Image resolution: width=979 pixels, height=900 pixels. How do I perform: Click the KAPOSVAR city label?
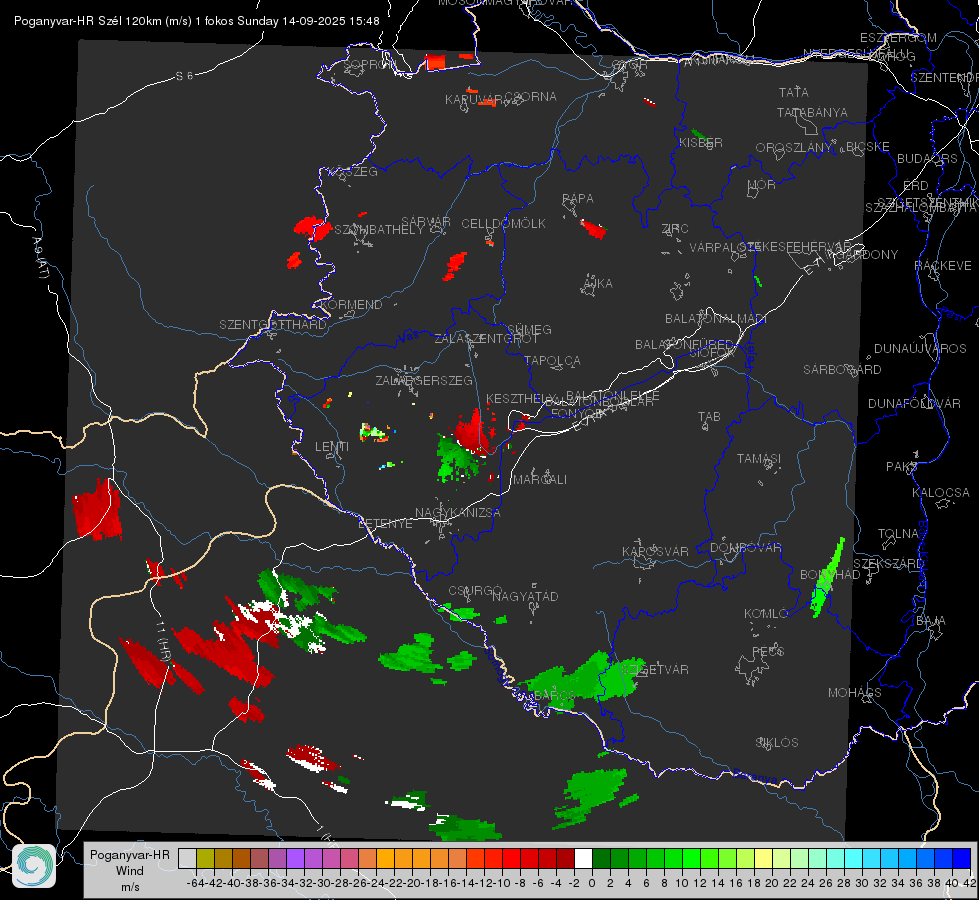pyautogui.click(x=655, y=551)
